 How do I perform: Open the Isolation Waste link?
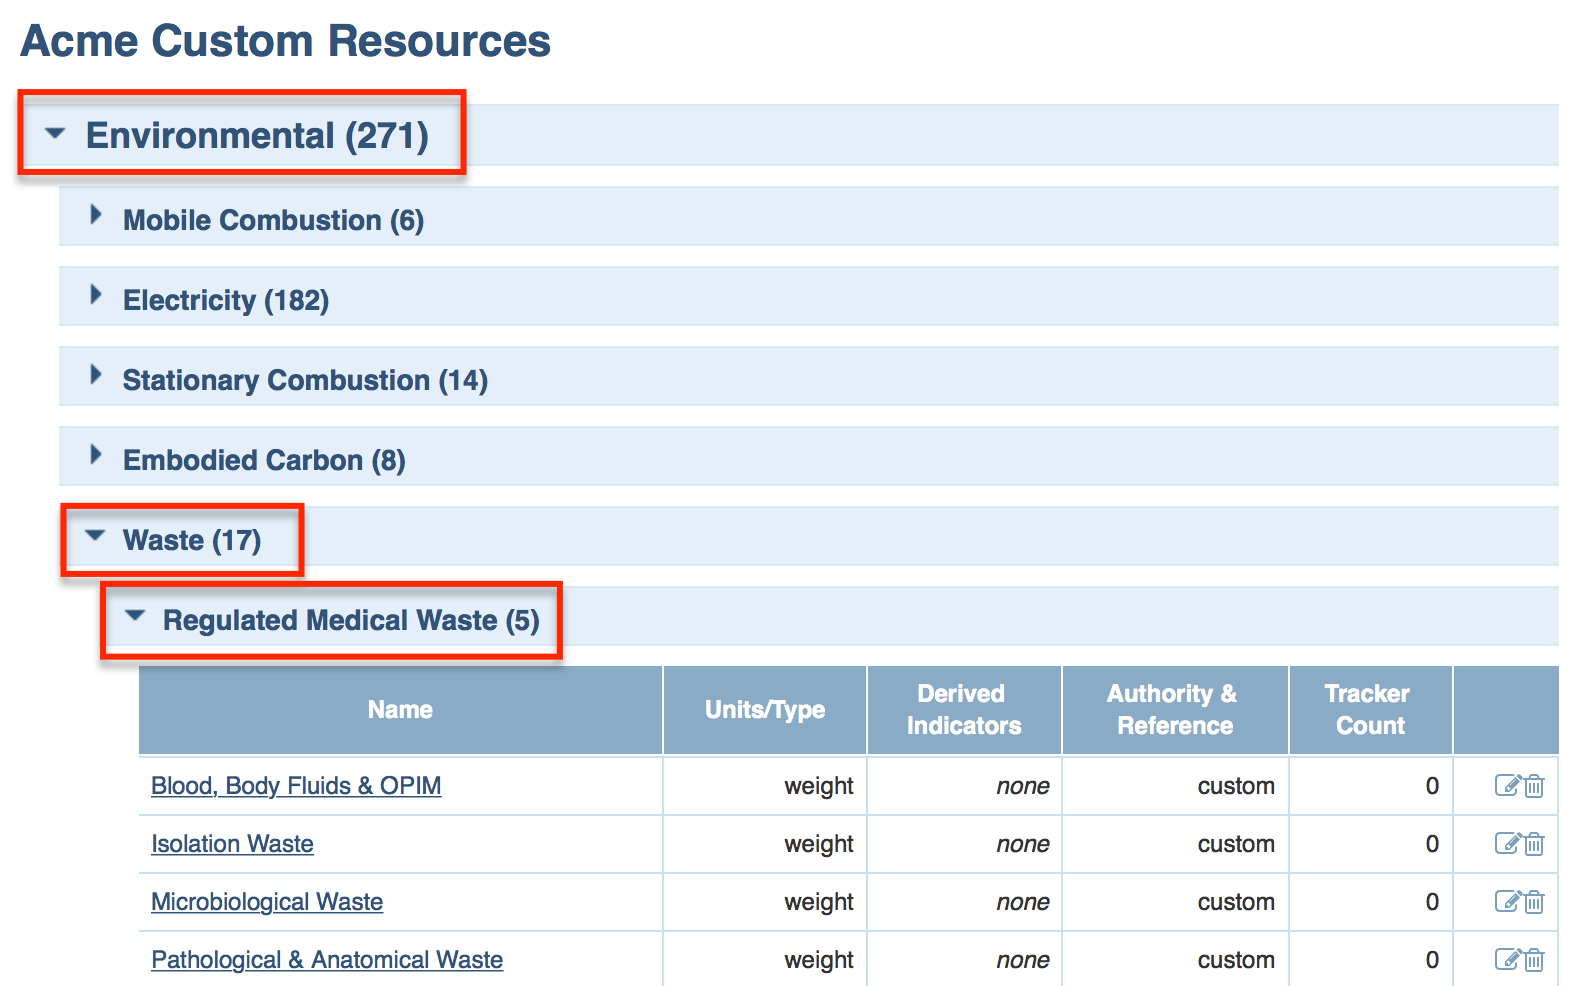(x=232, y=844)
